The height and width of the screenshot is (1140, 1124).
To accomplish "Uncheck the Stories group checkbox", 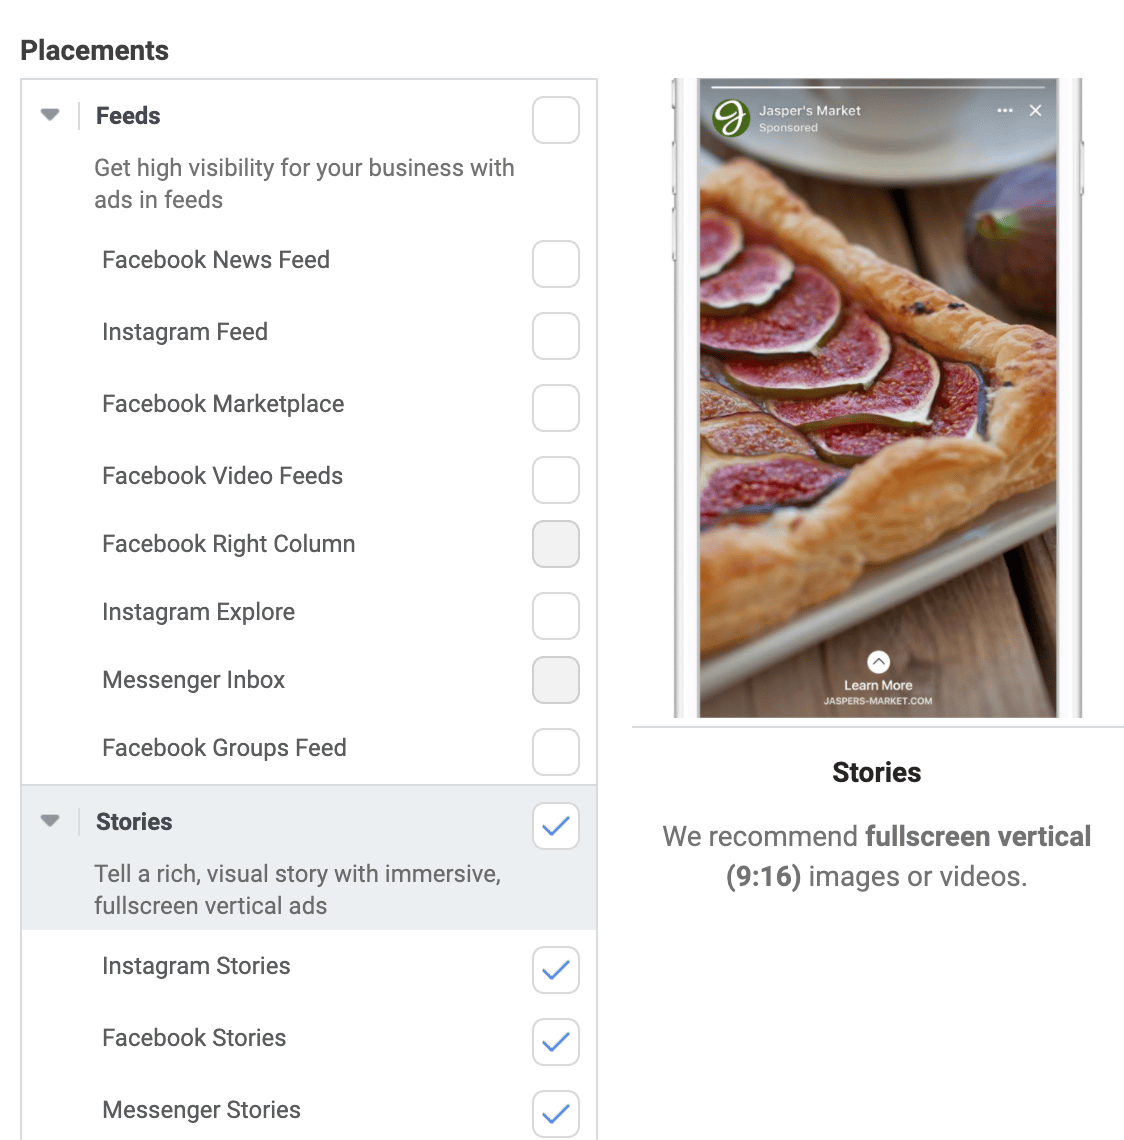I will point(555,826).
